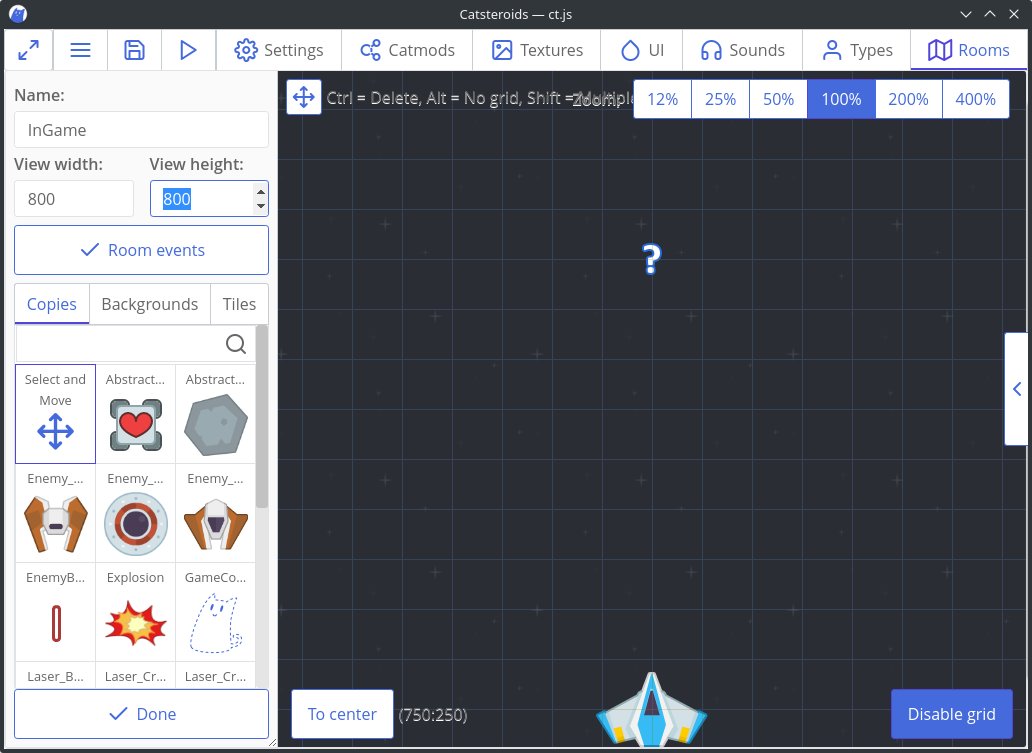The height and width of the screenshot is (753, 1032).
Task: Save the project with the floppy disk icon
Action: tap(134, 50)
